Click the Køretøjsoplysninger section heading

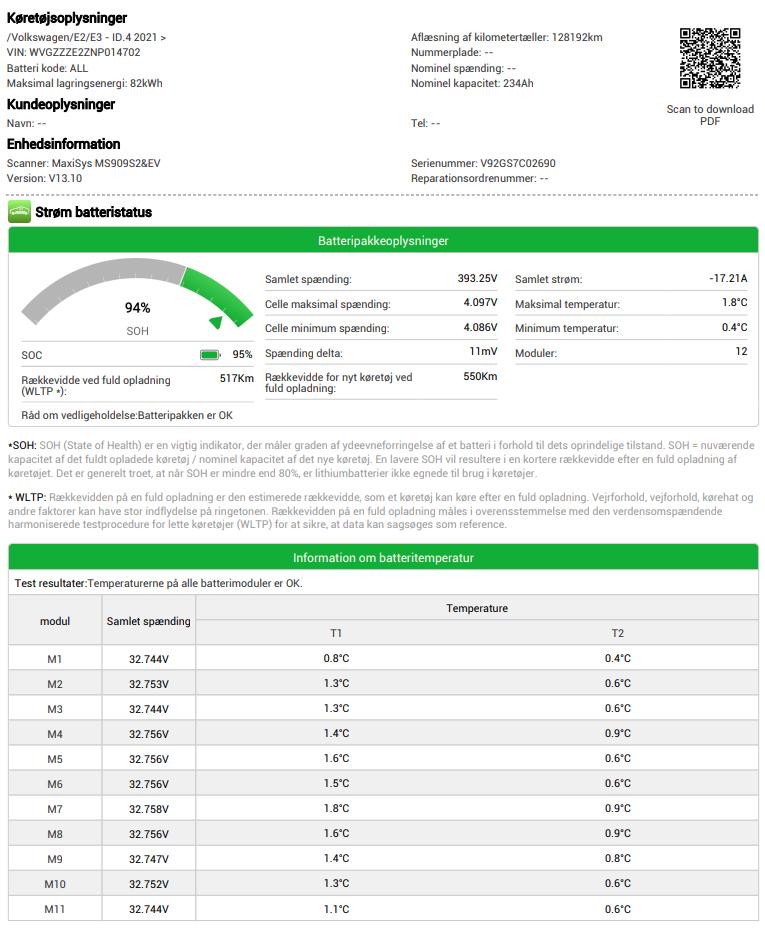click(x=67, y=18)
